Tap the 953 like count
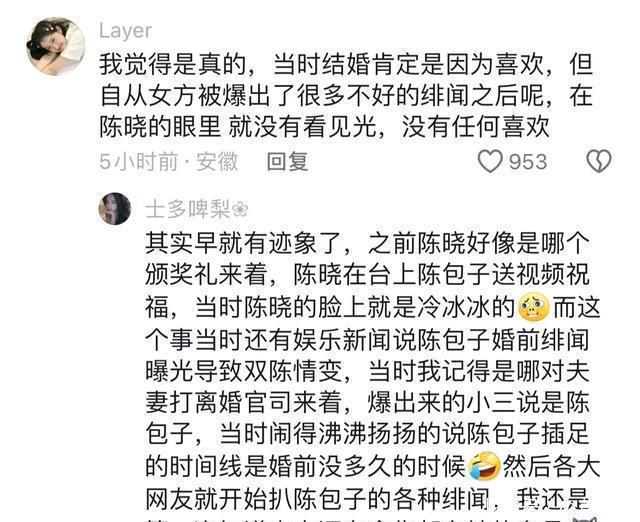640x522 pixels. [x=528, y=162]
